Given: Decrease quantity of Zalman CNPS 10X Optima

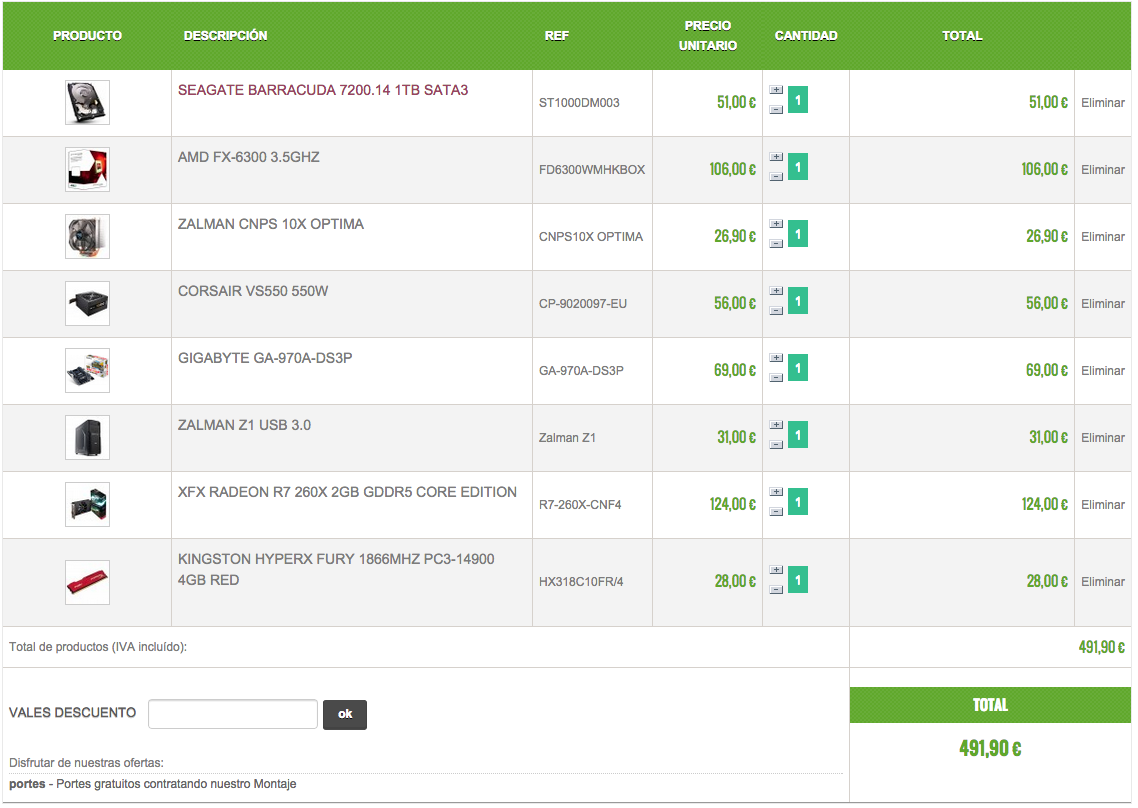Looking at the screenshot, I should 776,243.
